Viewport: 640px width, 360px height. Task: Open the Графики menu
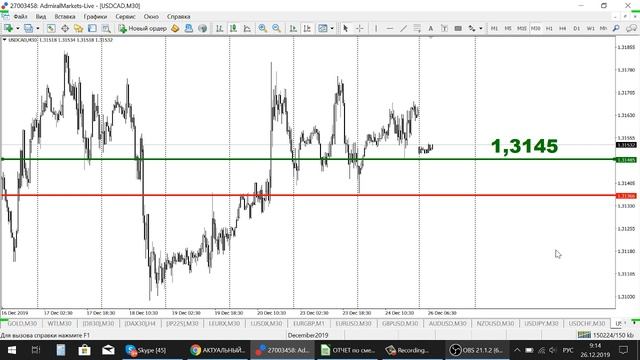point(95,16)
